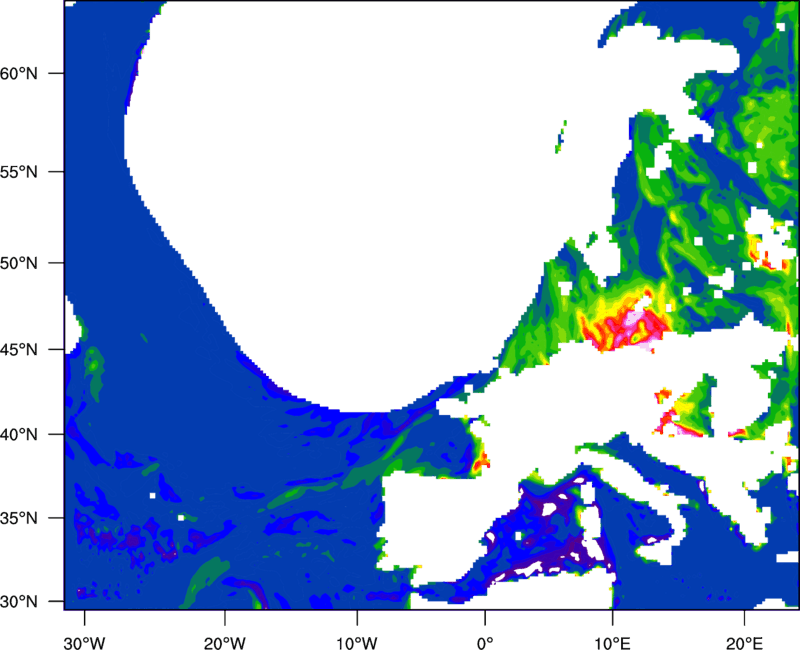Click the 45°N latitude label
The image size is (800, 650).
point(19,350)
